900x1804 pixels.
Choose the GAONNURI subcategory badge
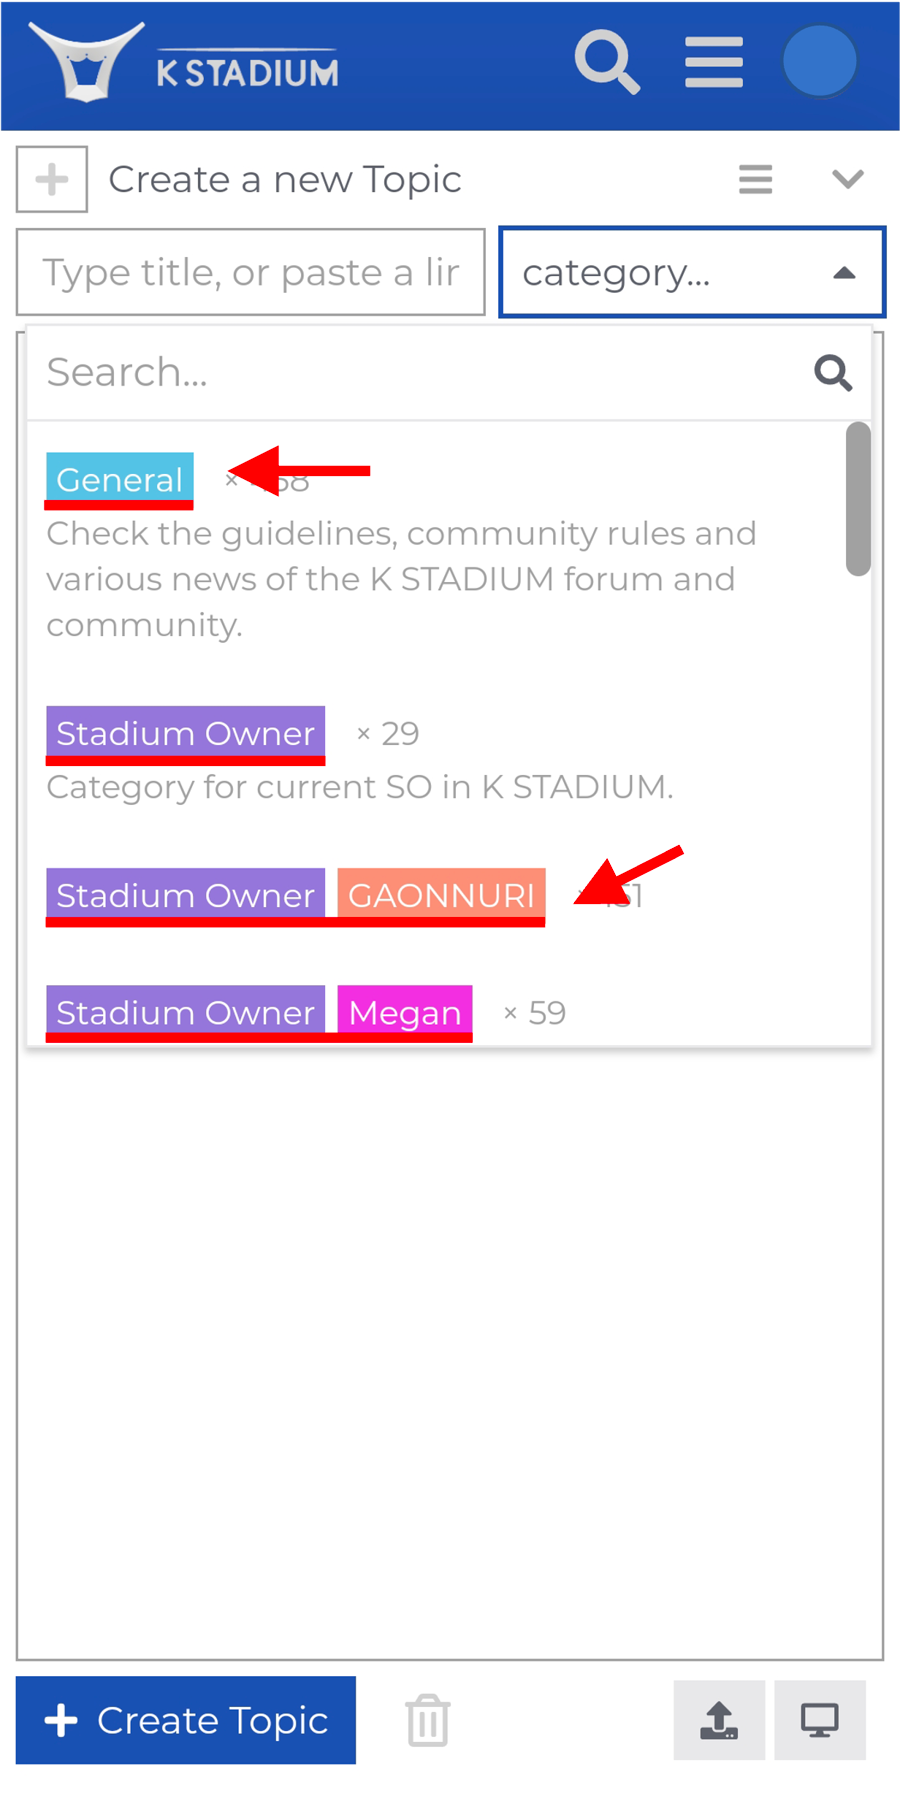coord(441,895)
